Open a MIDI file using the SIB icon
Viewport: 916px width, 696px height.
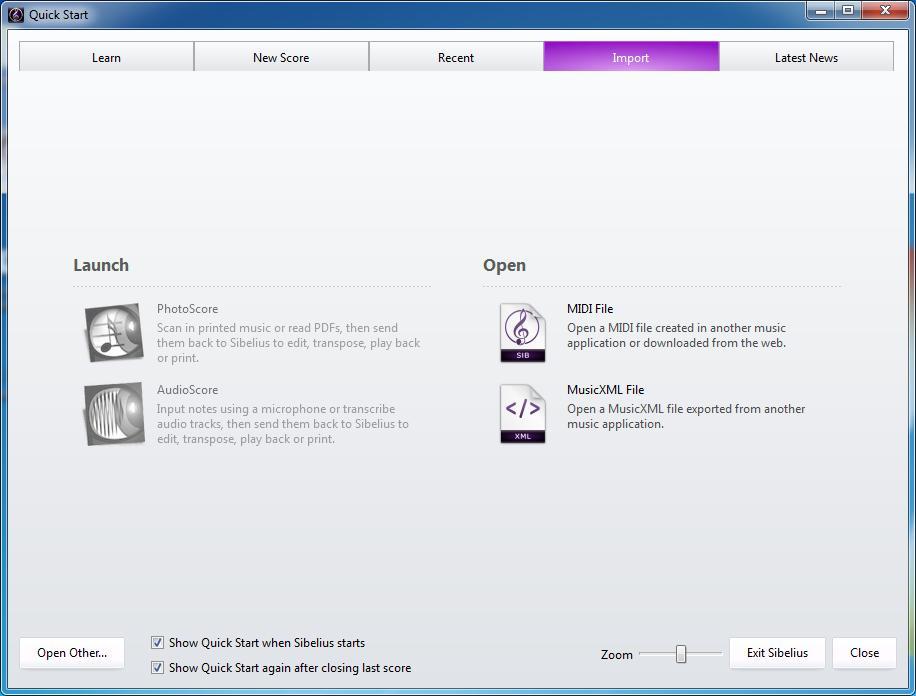click(x=522, y=333)
